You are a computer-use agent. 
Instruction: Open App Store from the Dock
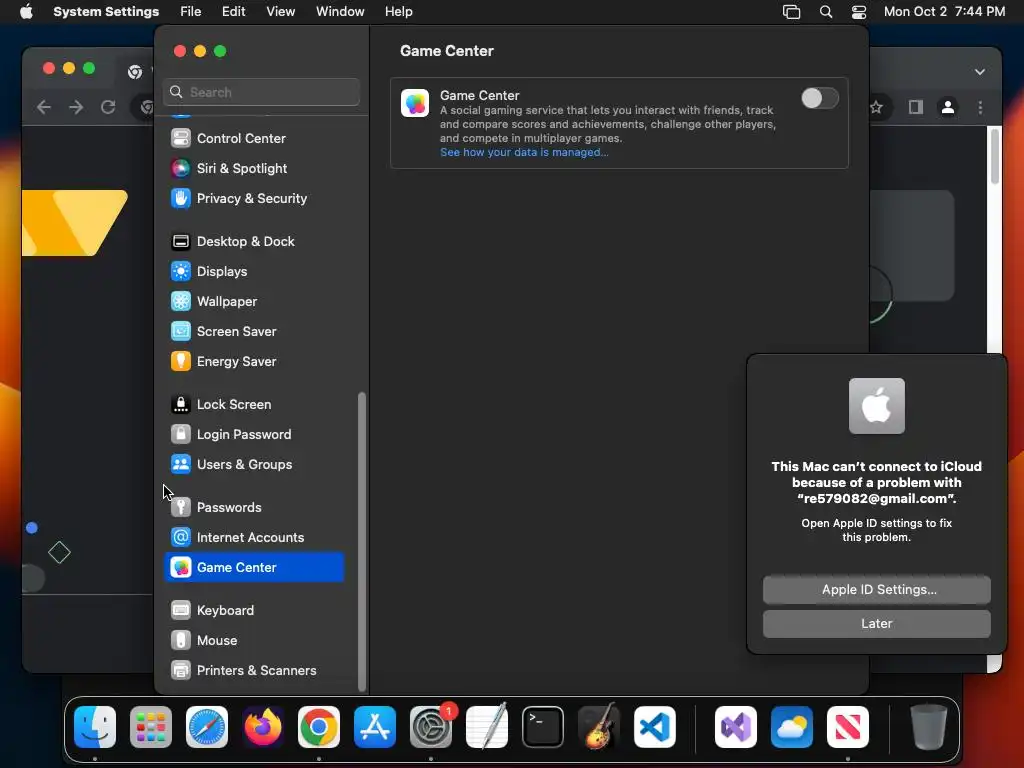375,727
